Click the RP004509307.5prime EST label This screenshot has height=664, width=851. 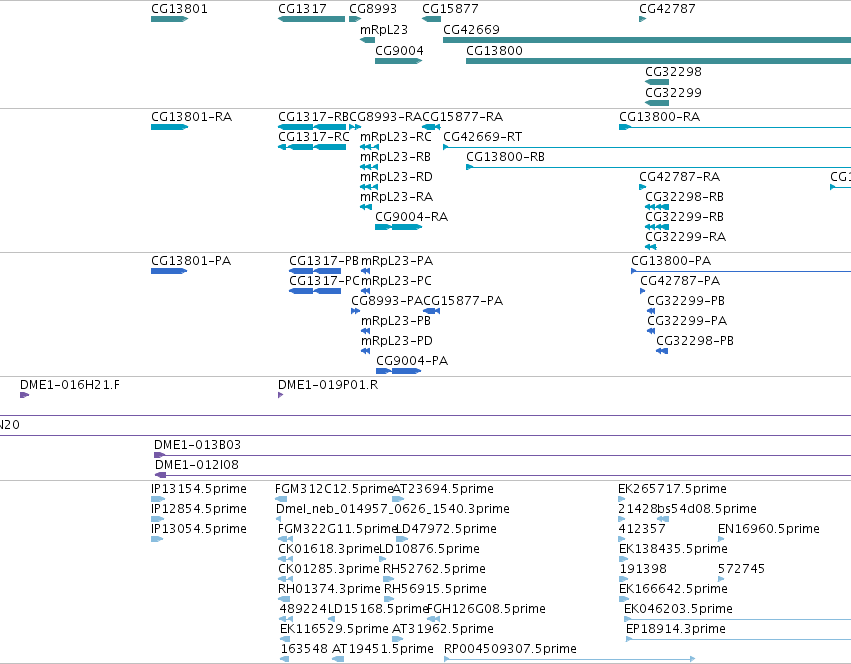pyautogui.click(x=510, y=649)
